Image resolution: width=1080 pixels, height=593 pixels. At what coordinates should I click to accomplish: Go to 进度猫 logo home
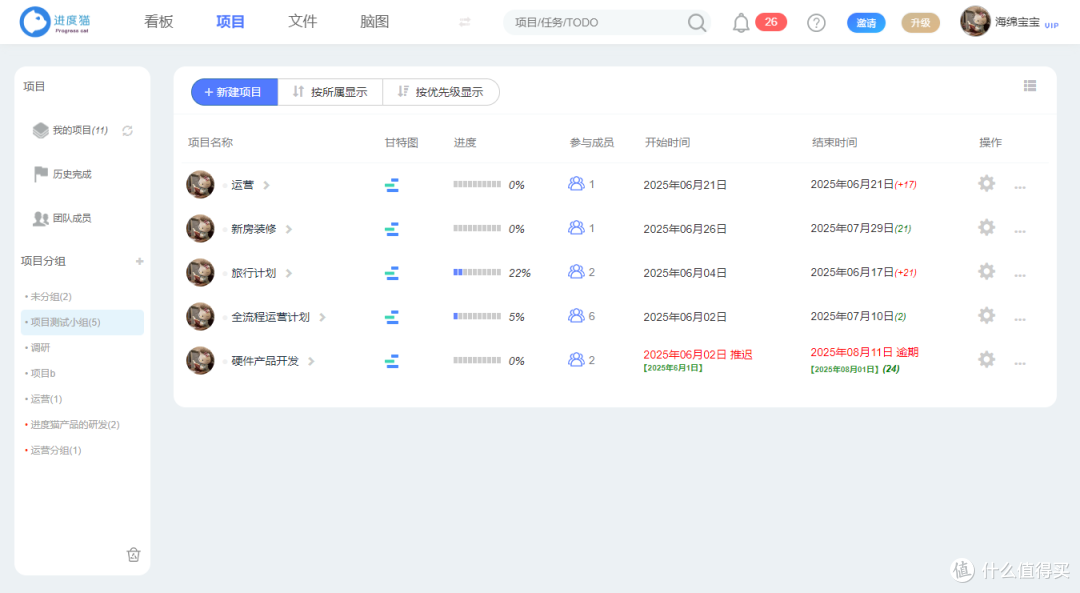point(55,22)
